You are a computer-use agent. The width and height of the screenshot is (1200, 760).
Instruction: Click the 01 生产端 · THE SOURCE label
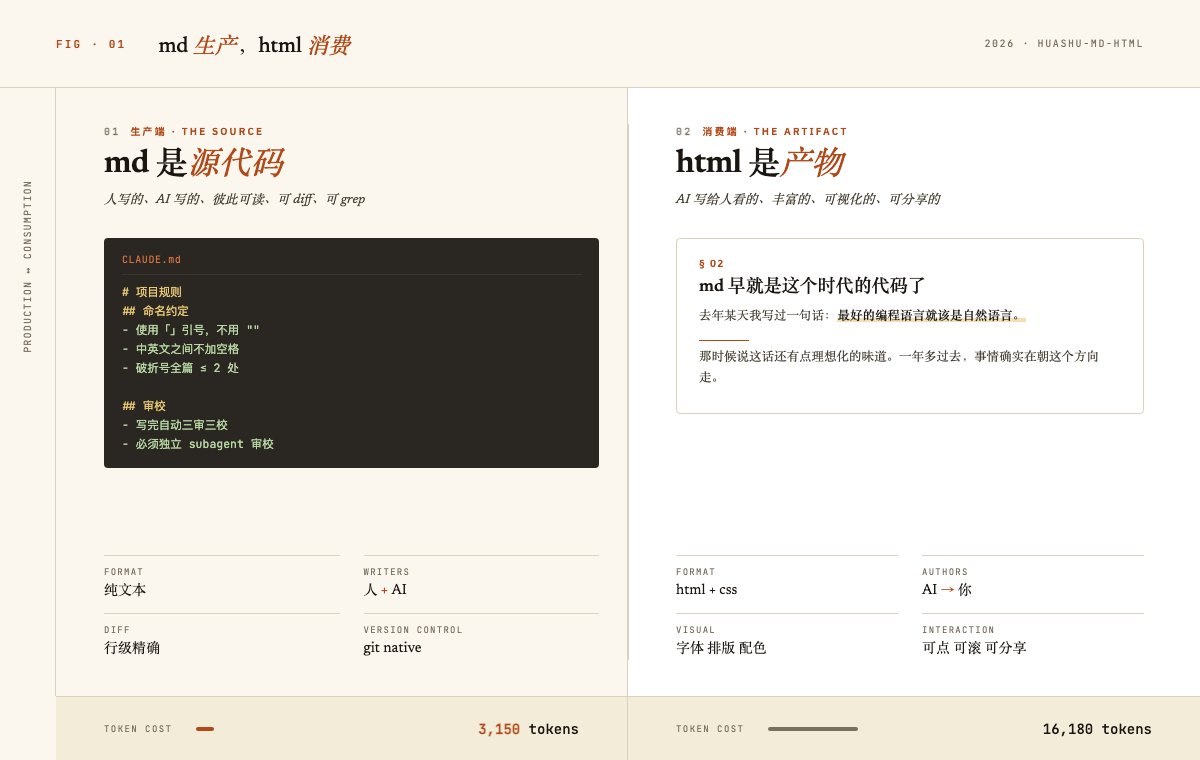(x=184, y=131)
